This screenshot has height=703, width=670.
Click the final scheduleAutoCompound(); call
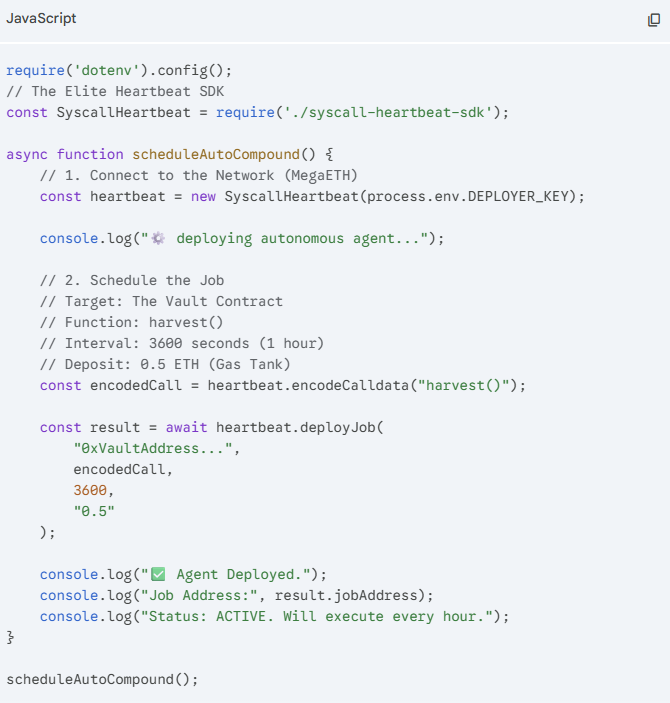(102, 680)
